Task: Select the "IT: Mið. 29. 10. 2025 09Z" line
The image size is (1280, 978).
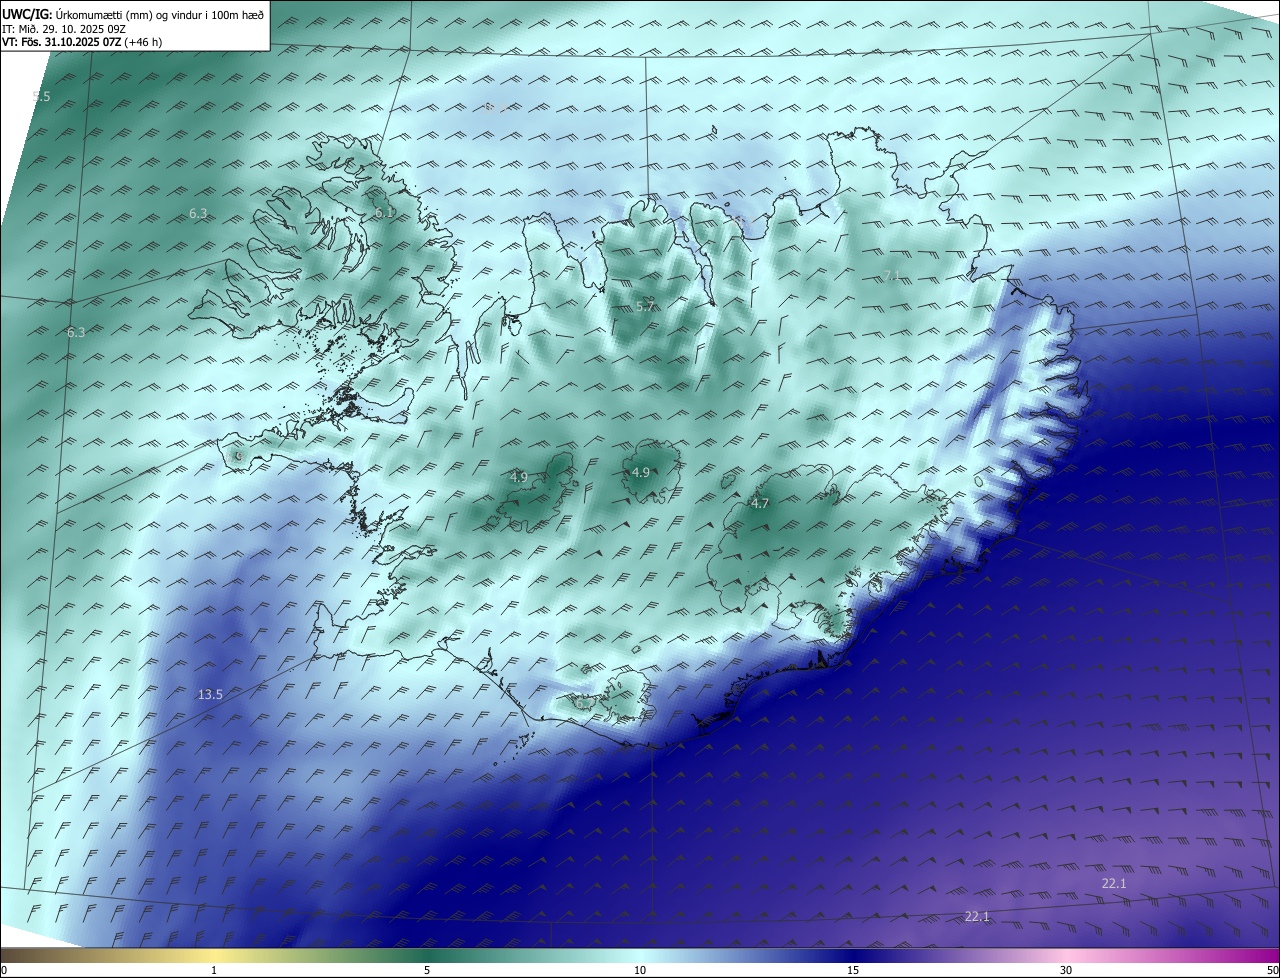Action: 64,29
